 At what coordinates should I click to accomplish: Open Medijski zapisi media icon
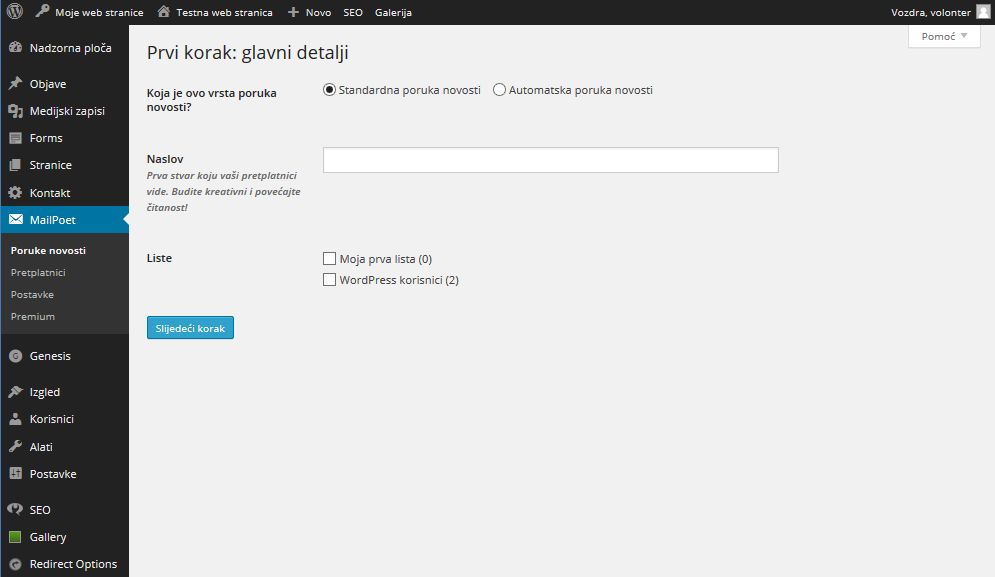[x=15, y=110]
